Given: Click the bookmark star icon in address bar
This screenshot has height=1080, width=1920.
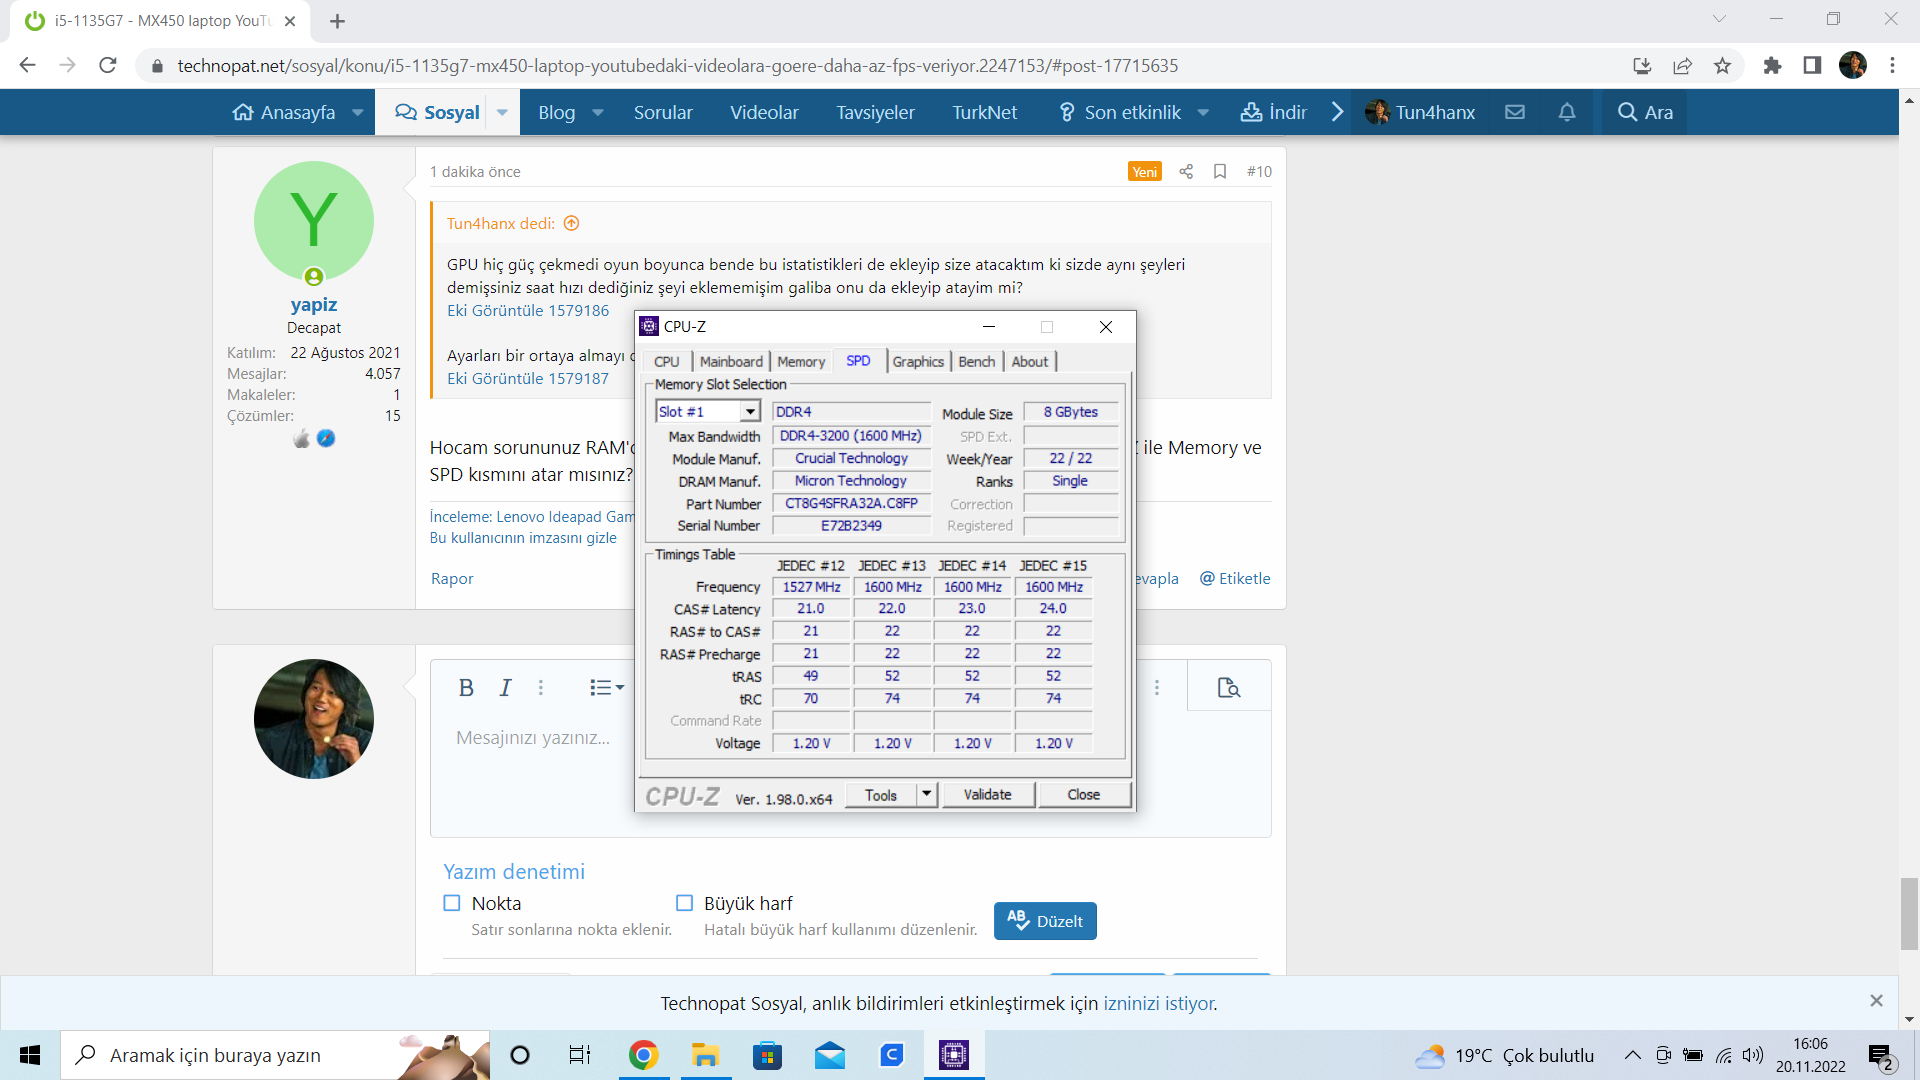Looking at the screenshot, I should 1722,66.
